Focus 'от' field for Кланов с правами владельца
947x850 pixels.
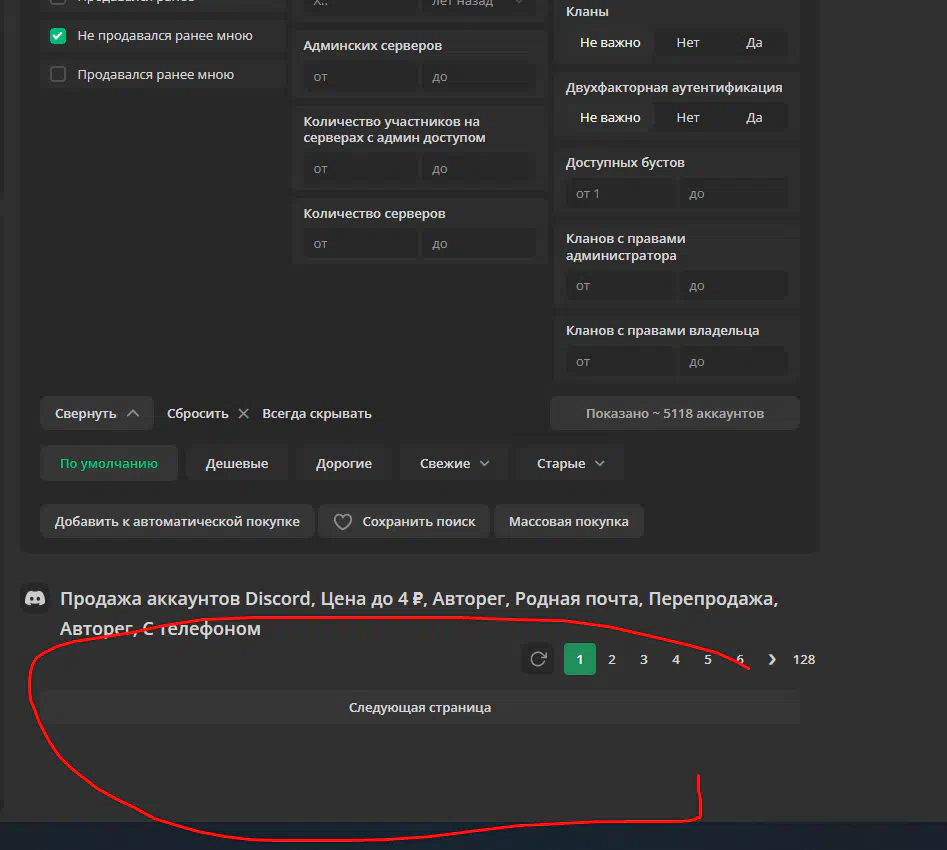pos(621,362)
